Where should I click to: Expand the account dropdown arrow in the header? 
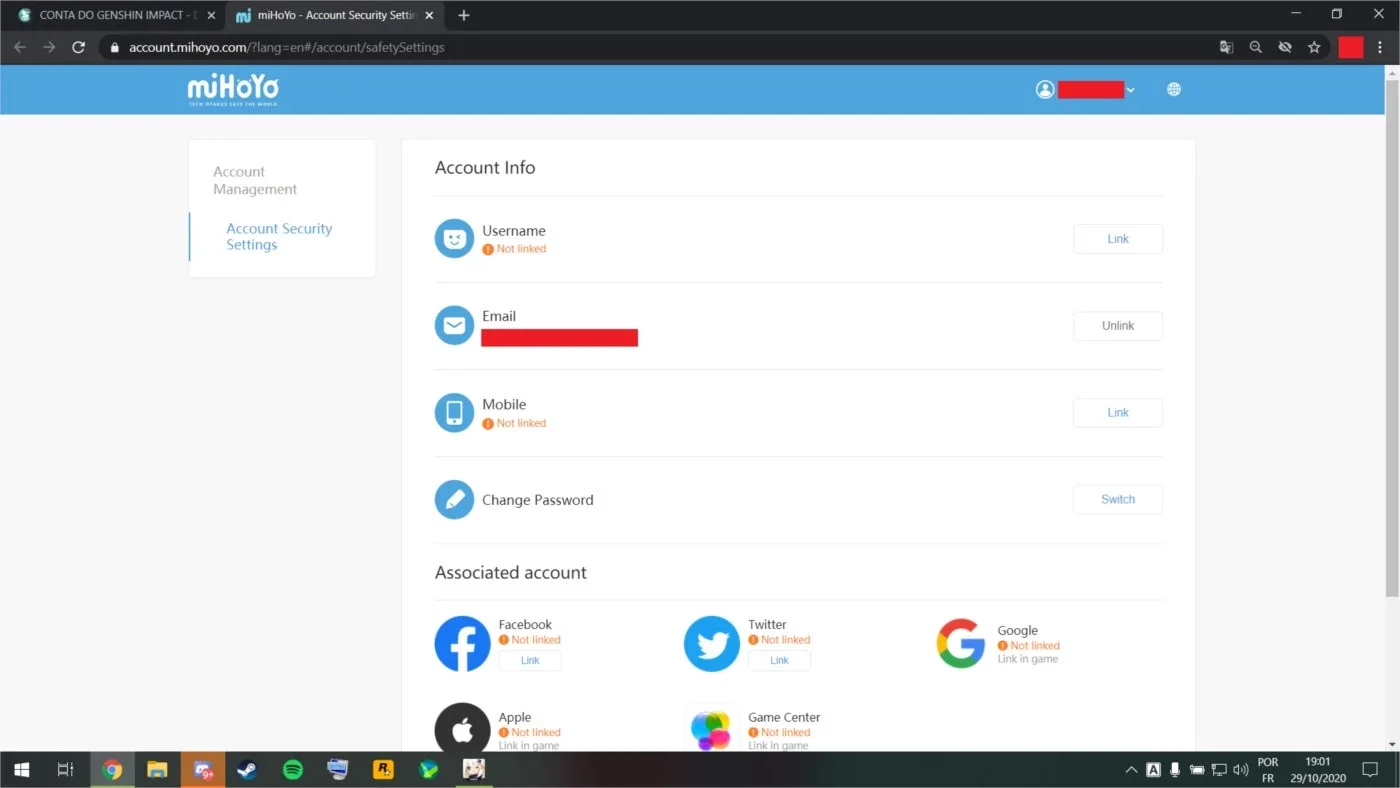[x=1130, y=90]
